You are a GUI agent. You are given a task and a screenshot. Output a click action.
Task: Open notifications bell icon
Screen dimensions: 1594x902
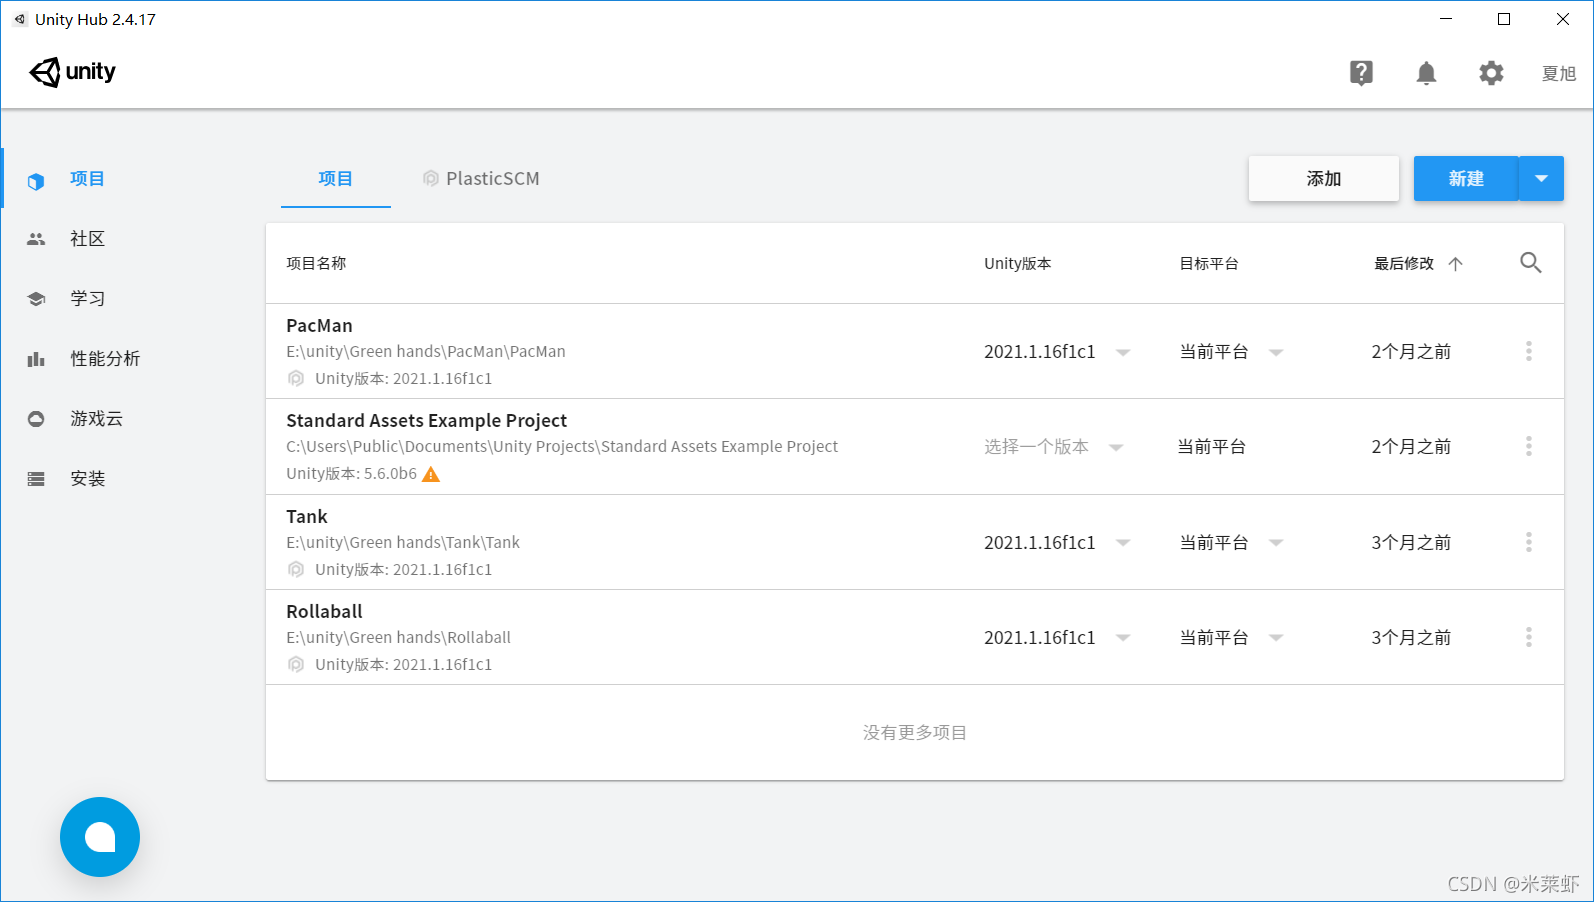(1426, 73)
